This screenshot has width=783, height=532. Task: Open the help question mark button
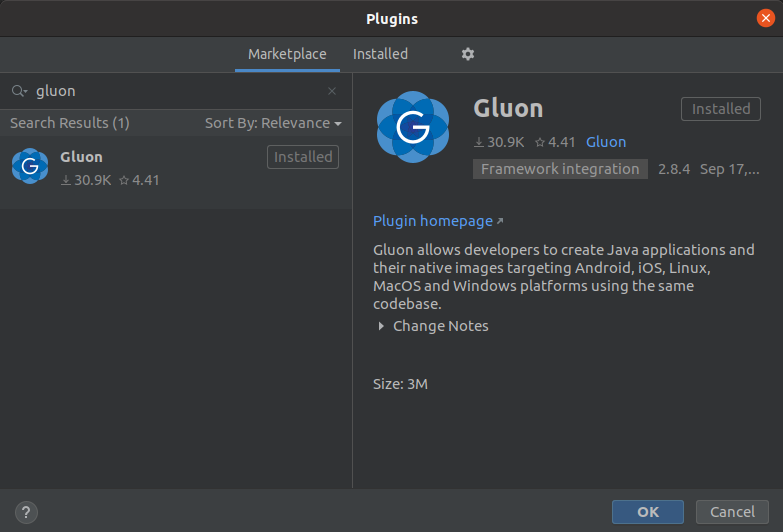click(x=26, y=512)
